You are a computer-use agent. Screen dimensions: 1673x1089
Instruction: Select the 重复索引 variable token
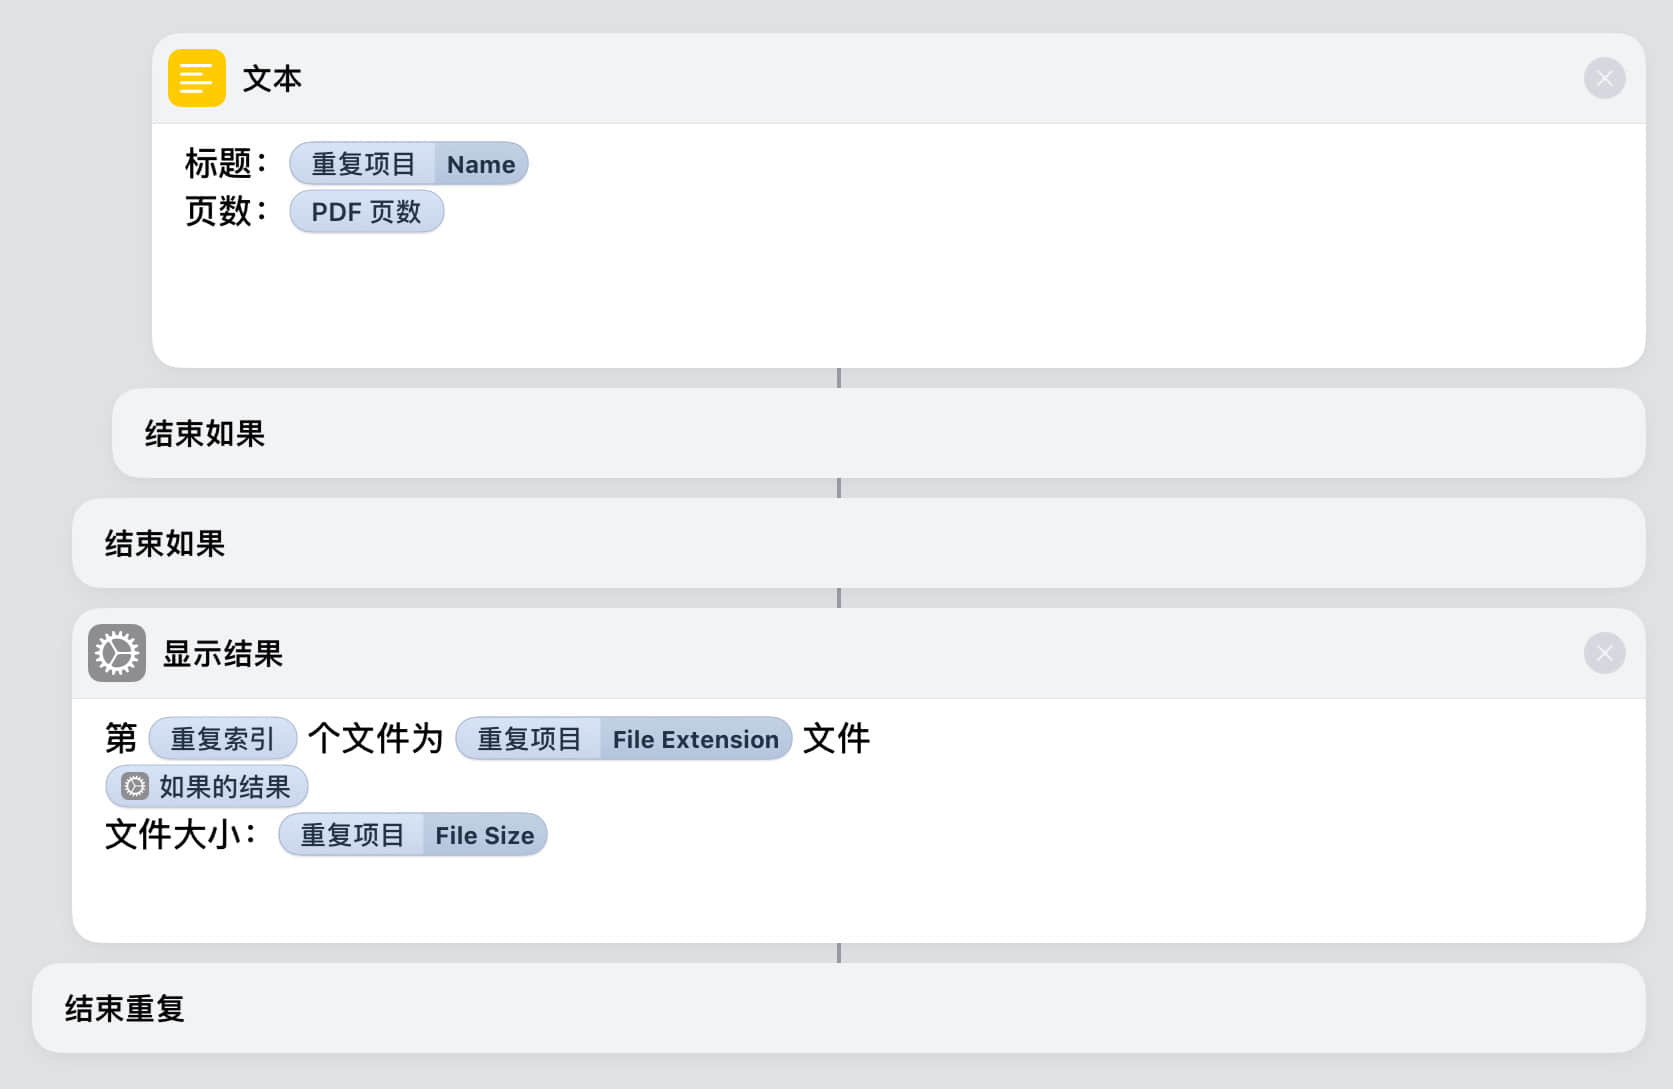point(222,739)
